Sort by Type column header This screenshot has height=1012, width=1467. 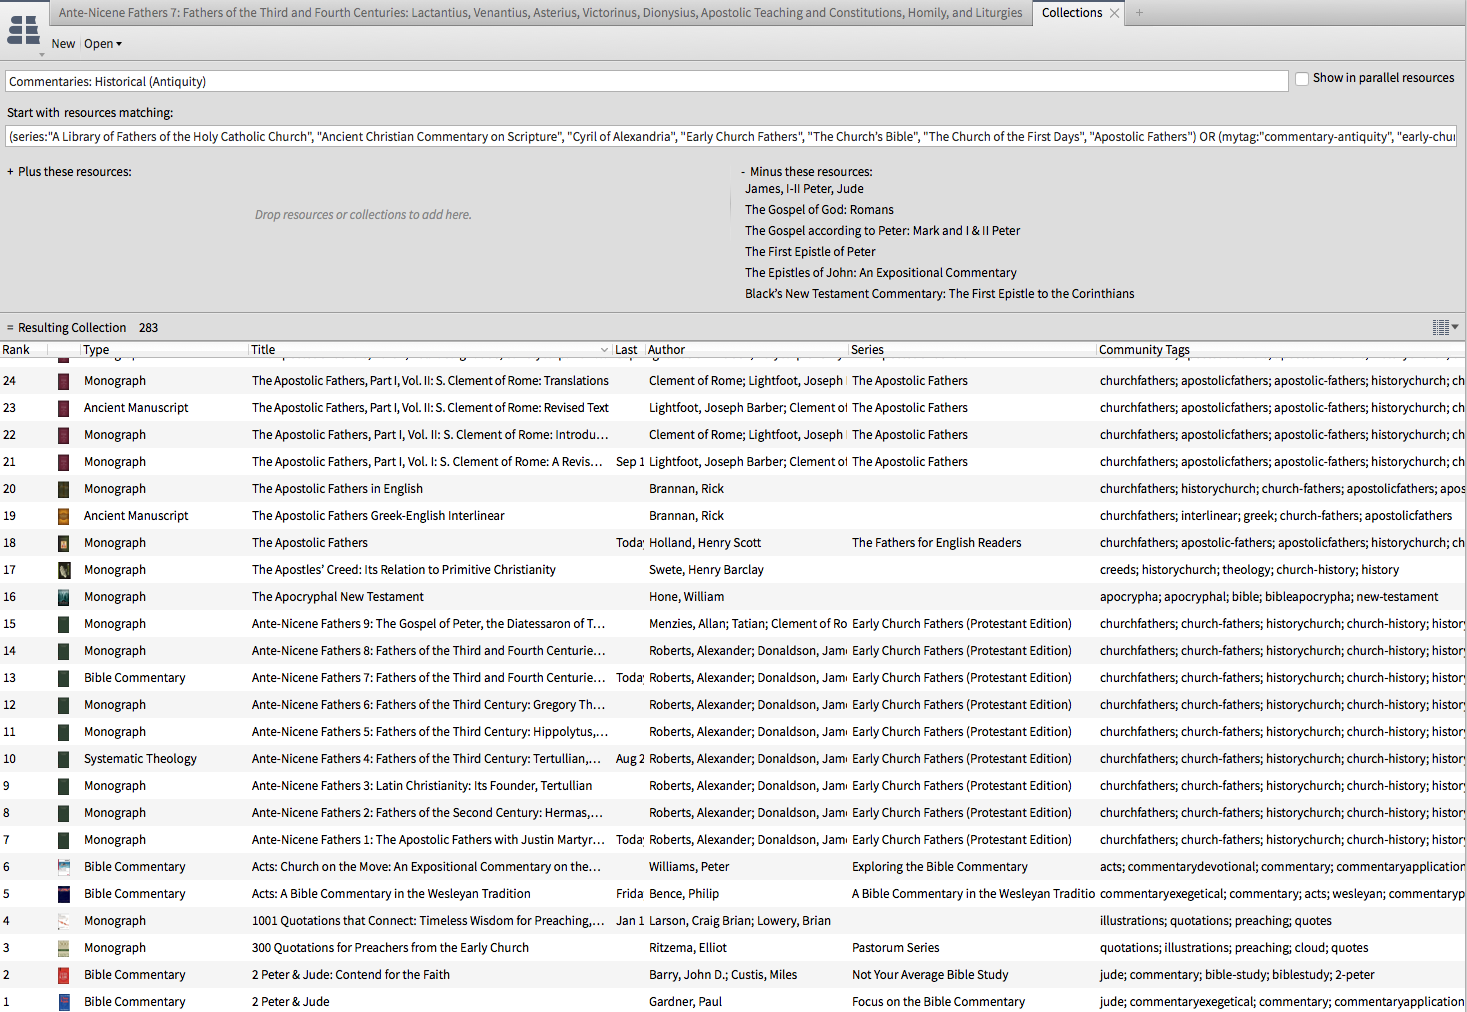(x=96, y=350)
